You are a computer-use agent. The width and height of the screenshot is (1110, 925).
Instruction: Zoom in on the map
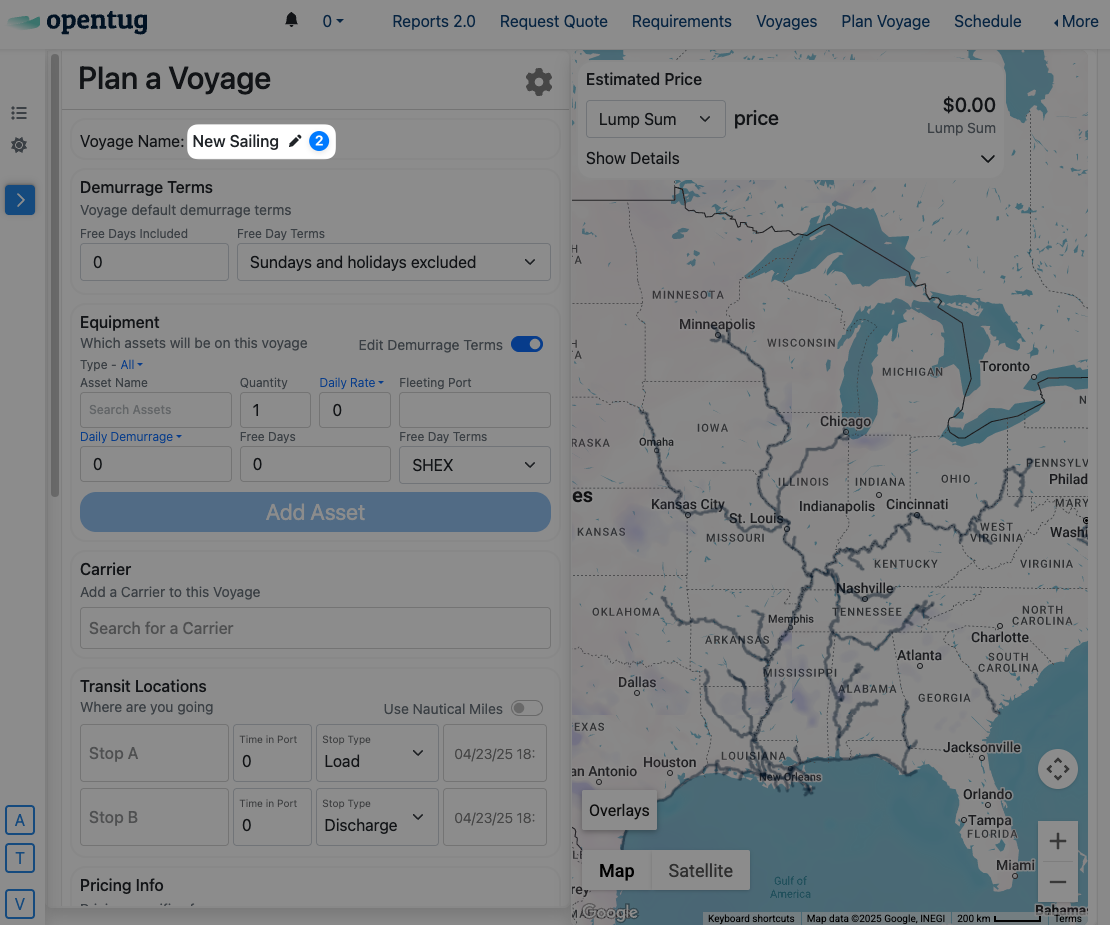tap(1058, 842)
